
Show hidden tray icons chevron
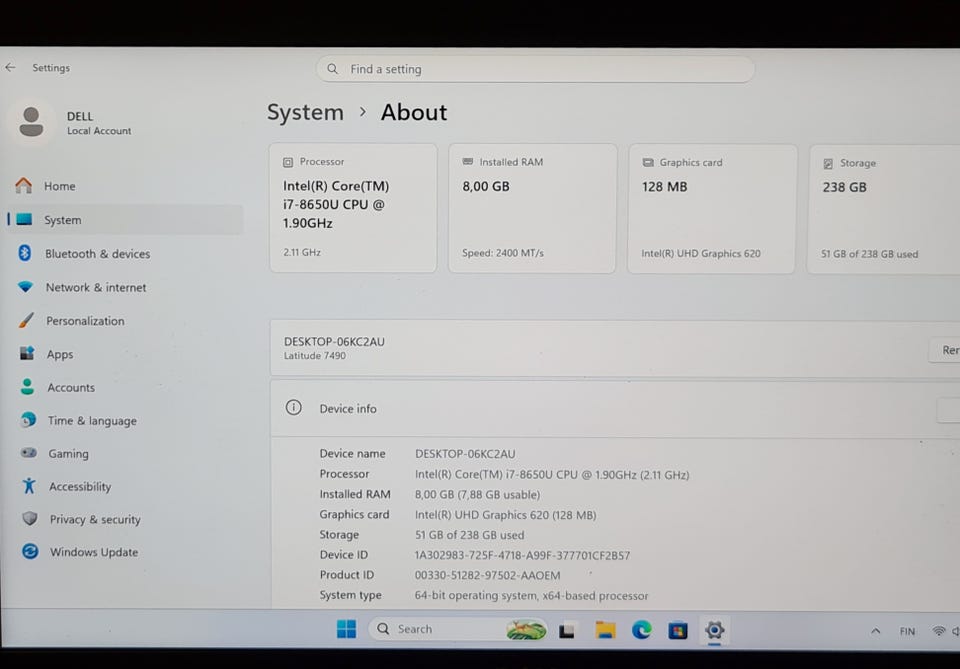tap(876, 631)
